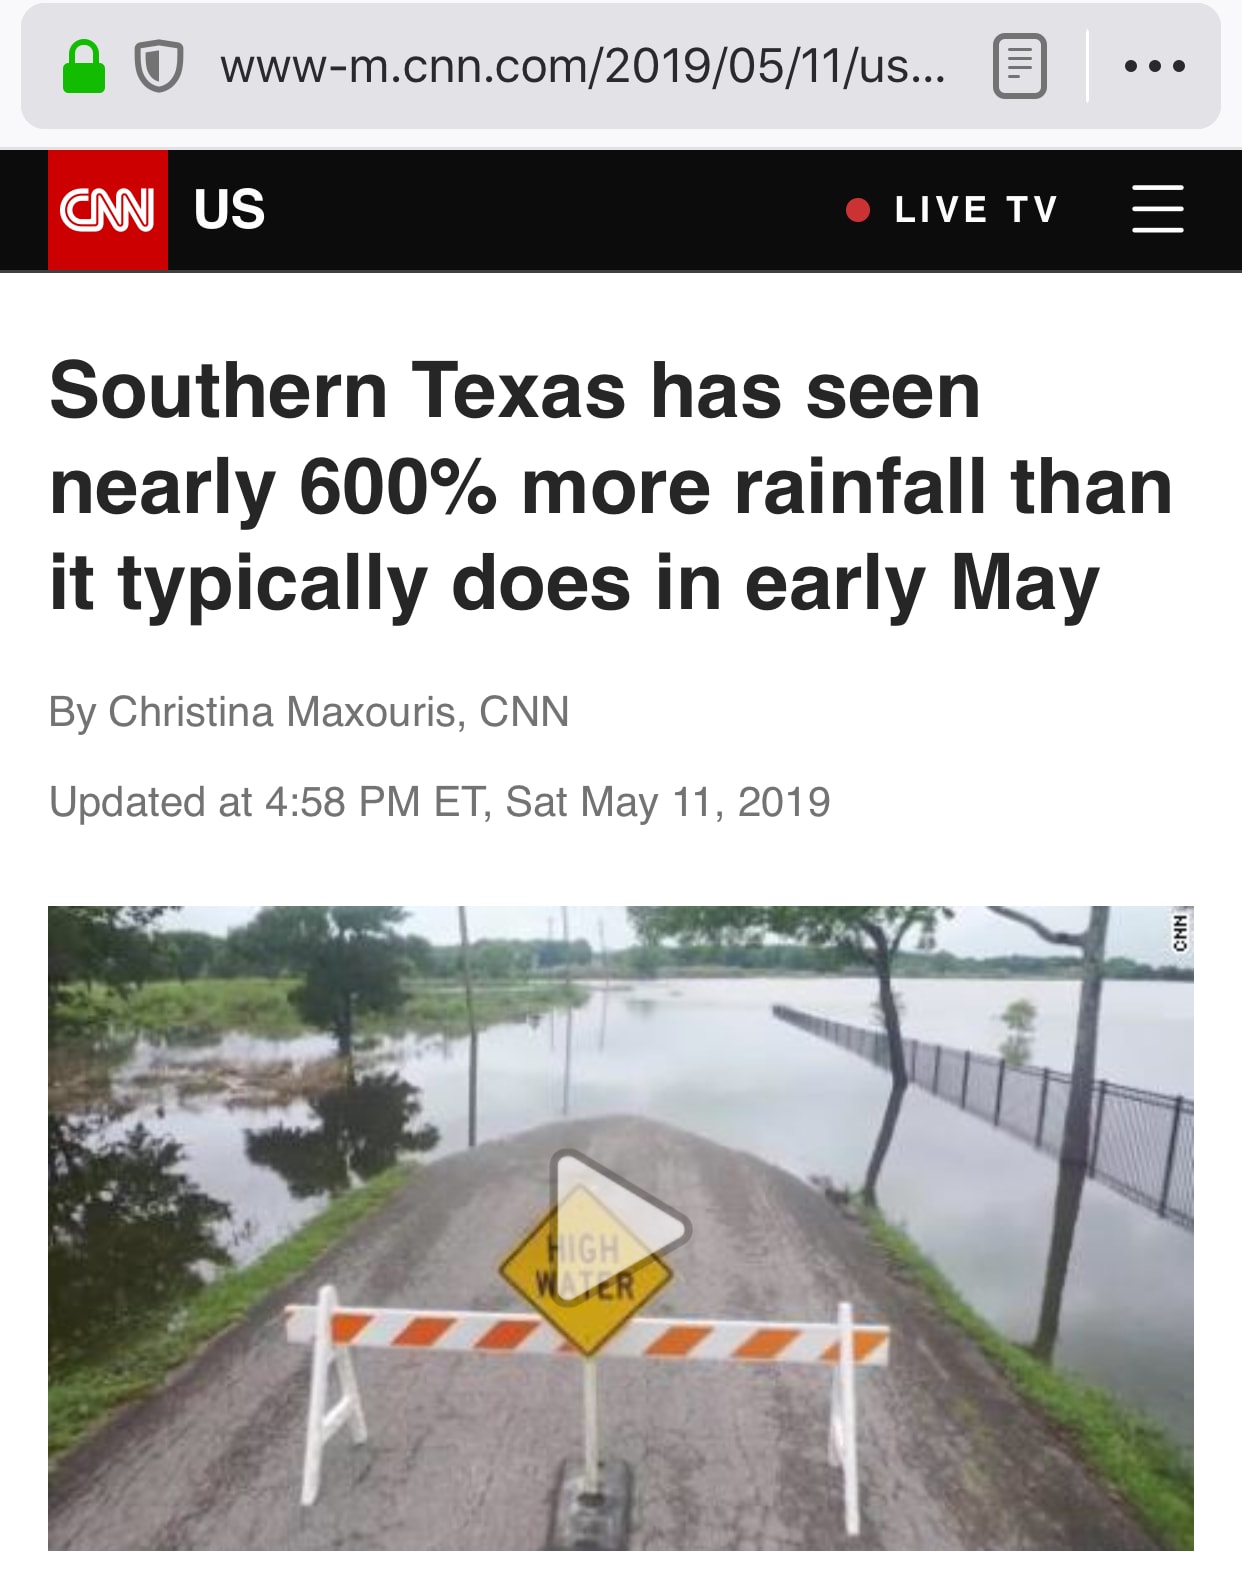Tap the green padlock security icon
This screenshot has width=1242, height=1594.
click(84, 67)
